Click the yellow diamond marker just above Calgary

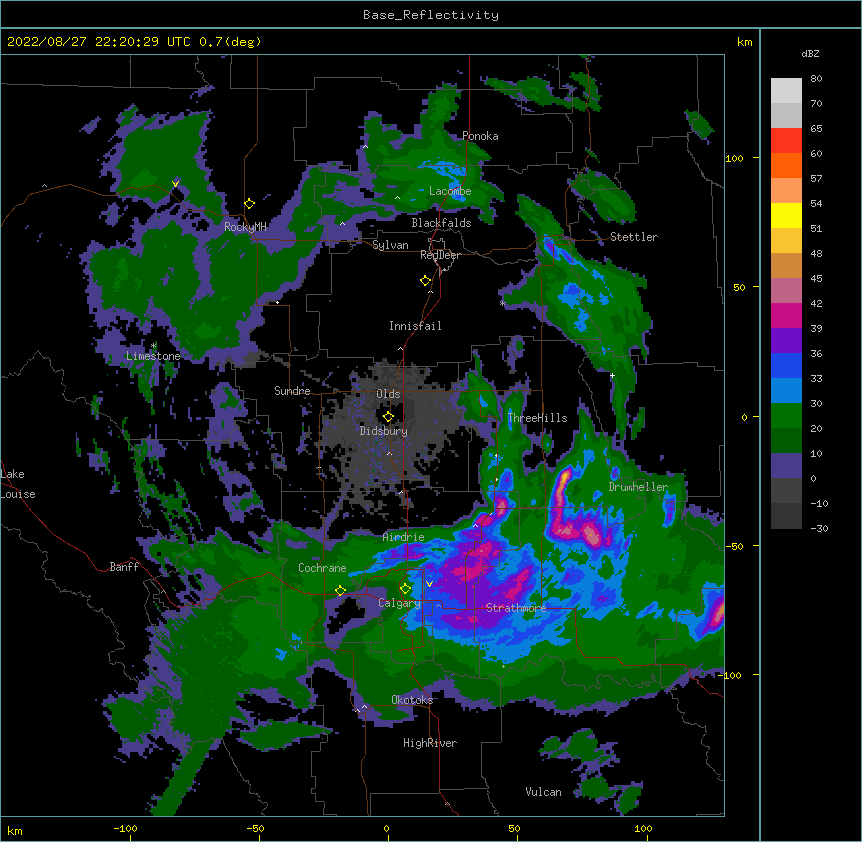[x=405, y=589]
